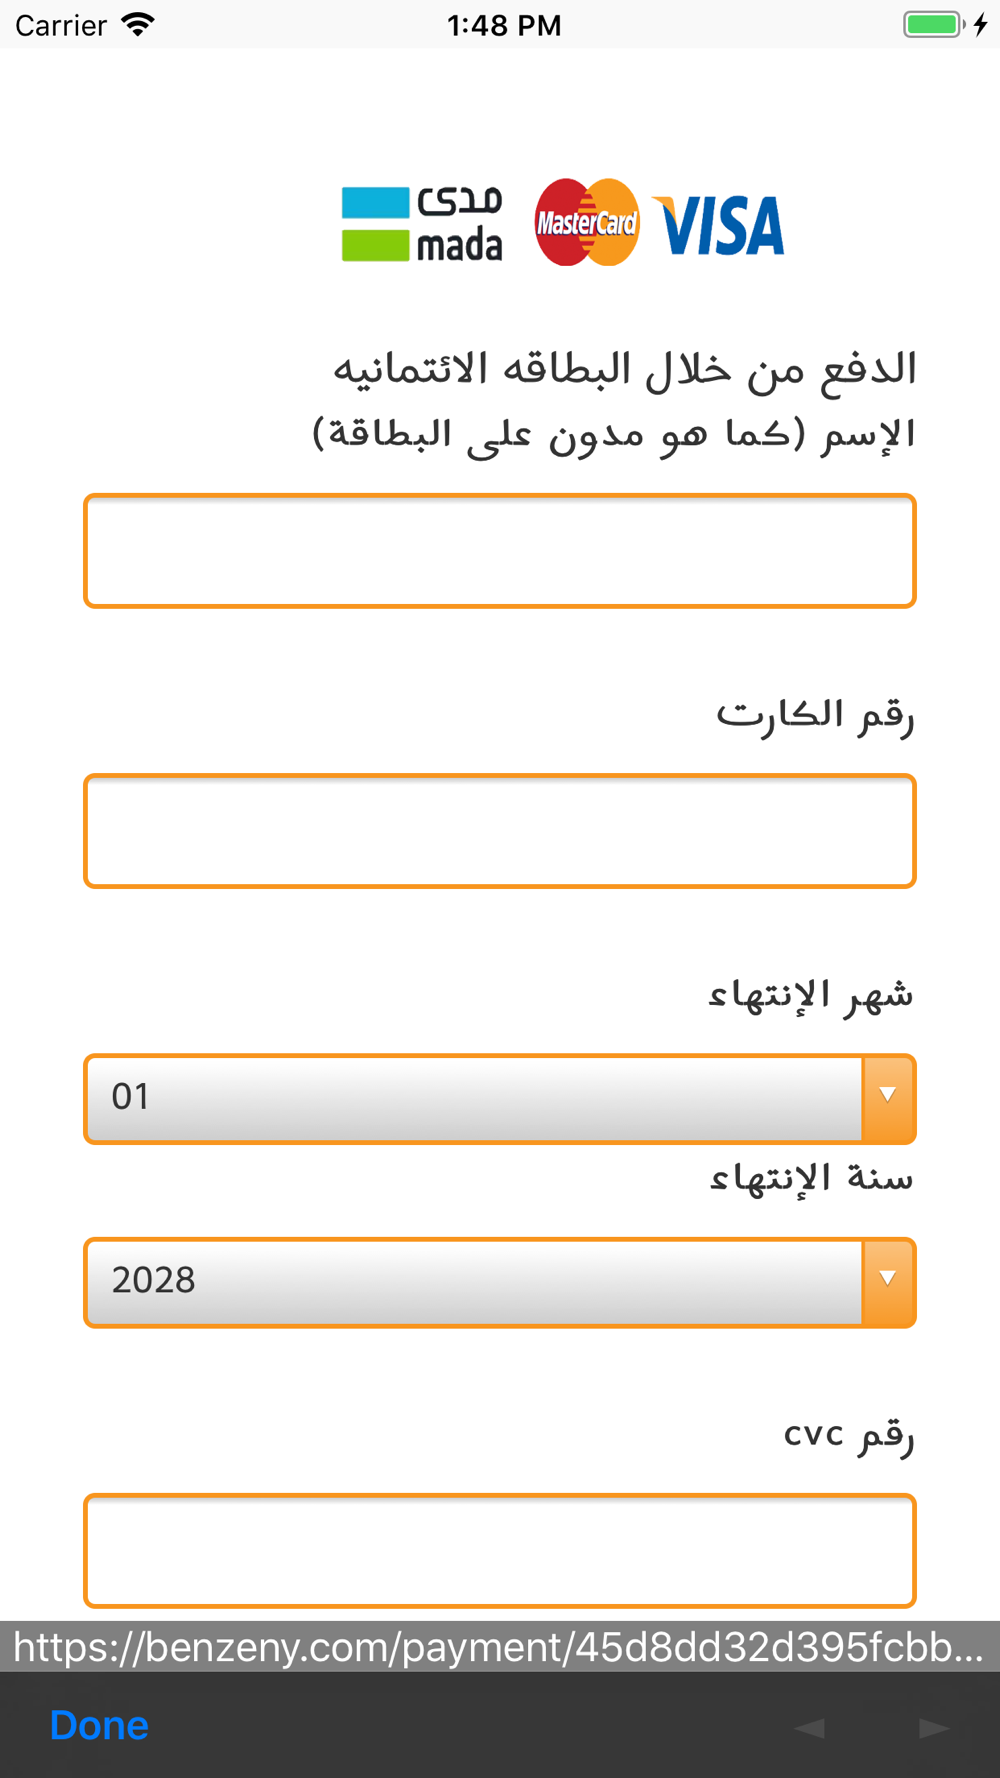1000x1778 pixels.
Task: Click the browser back arrow
Action: point(809,1727)
